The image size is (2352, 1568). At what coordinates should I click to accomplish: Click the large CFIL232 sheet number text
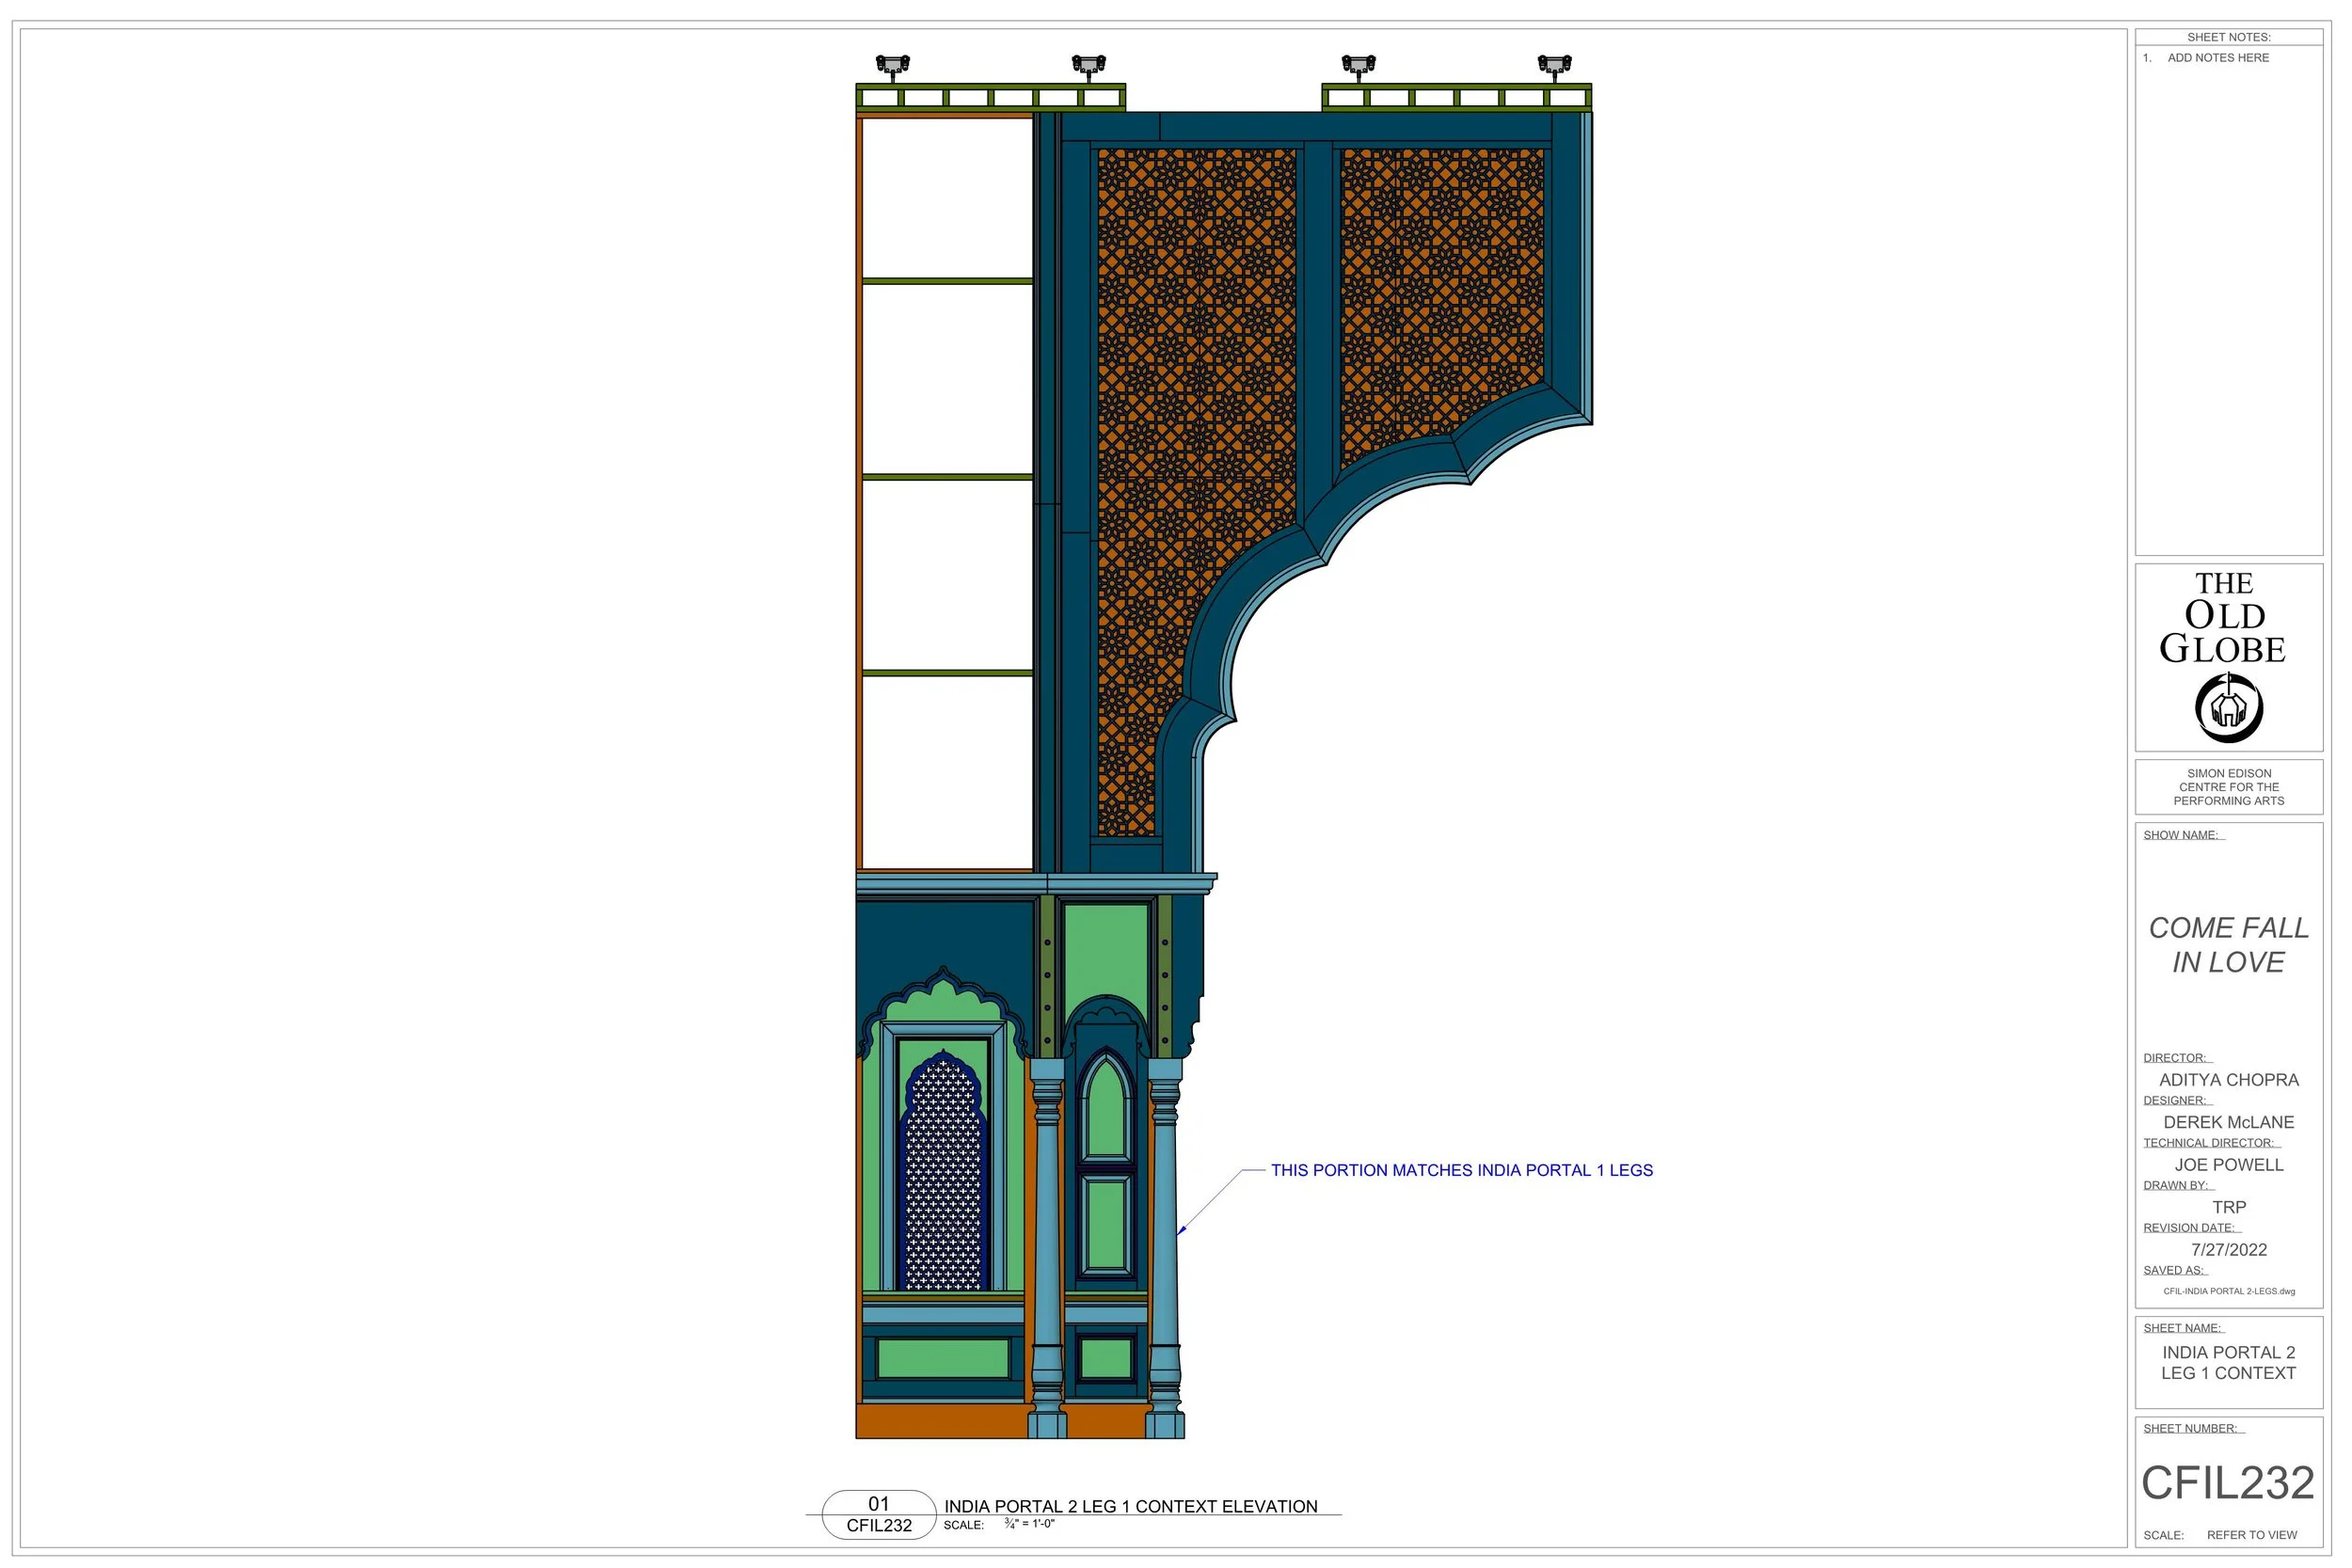tap(2227, 1483)
